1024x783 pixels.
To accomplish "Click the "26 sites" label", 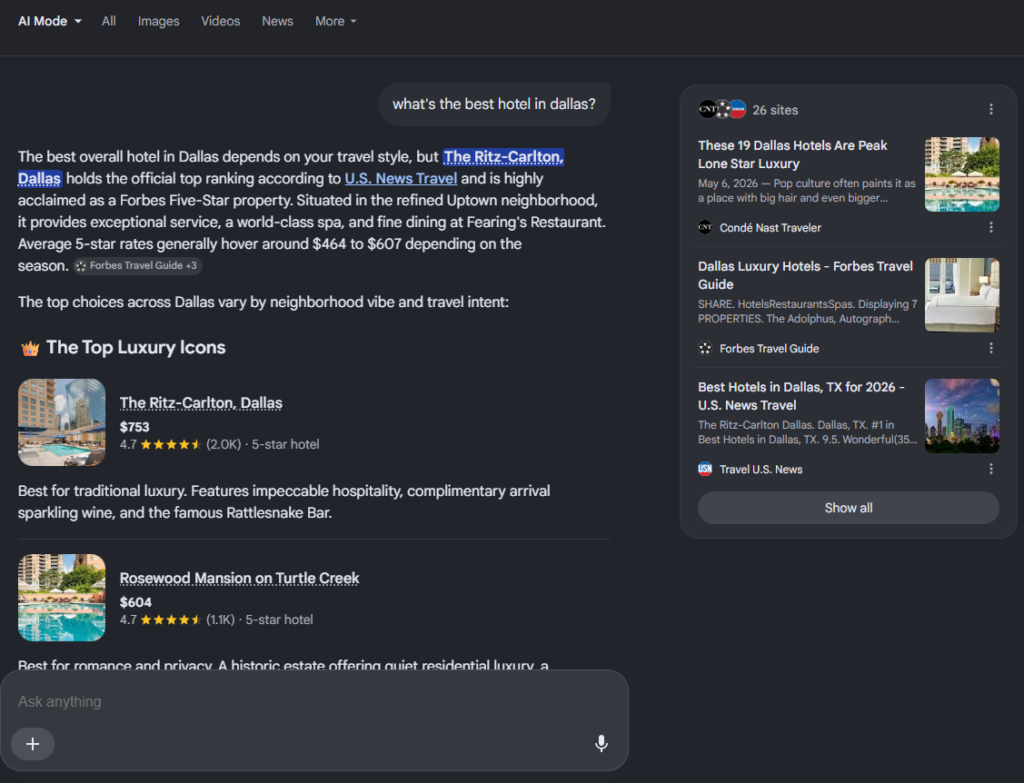I will (775, 110).
